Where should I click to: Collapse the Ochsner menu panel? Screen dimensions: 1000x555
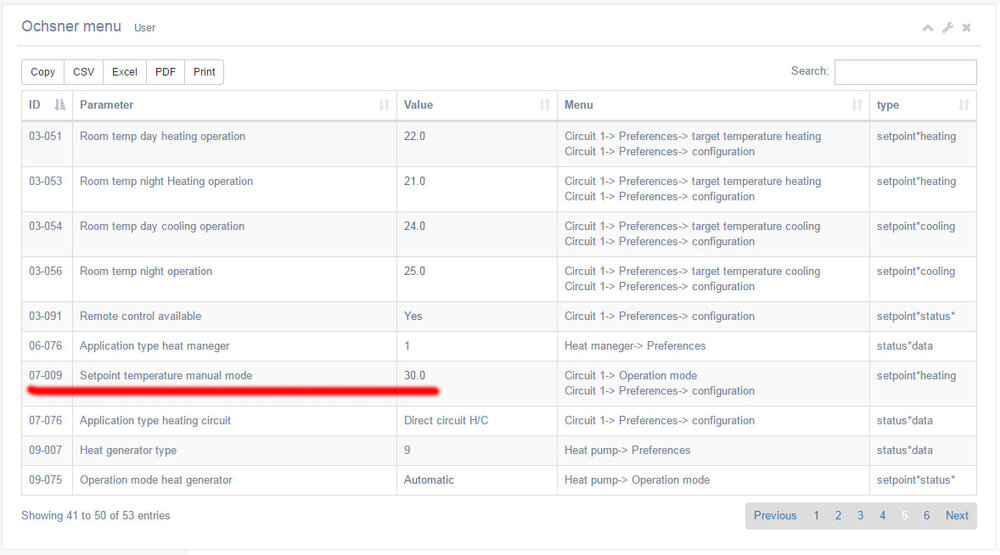(928, 28)
